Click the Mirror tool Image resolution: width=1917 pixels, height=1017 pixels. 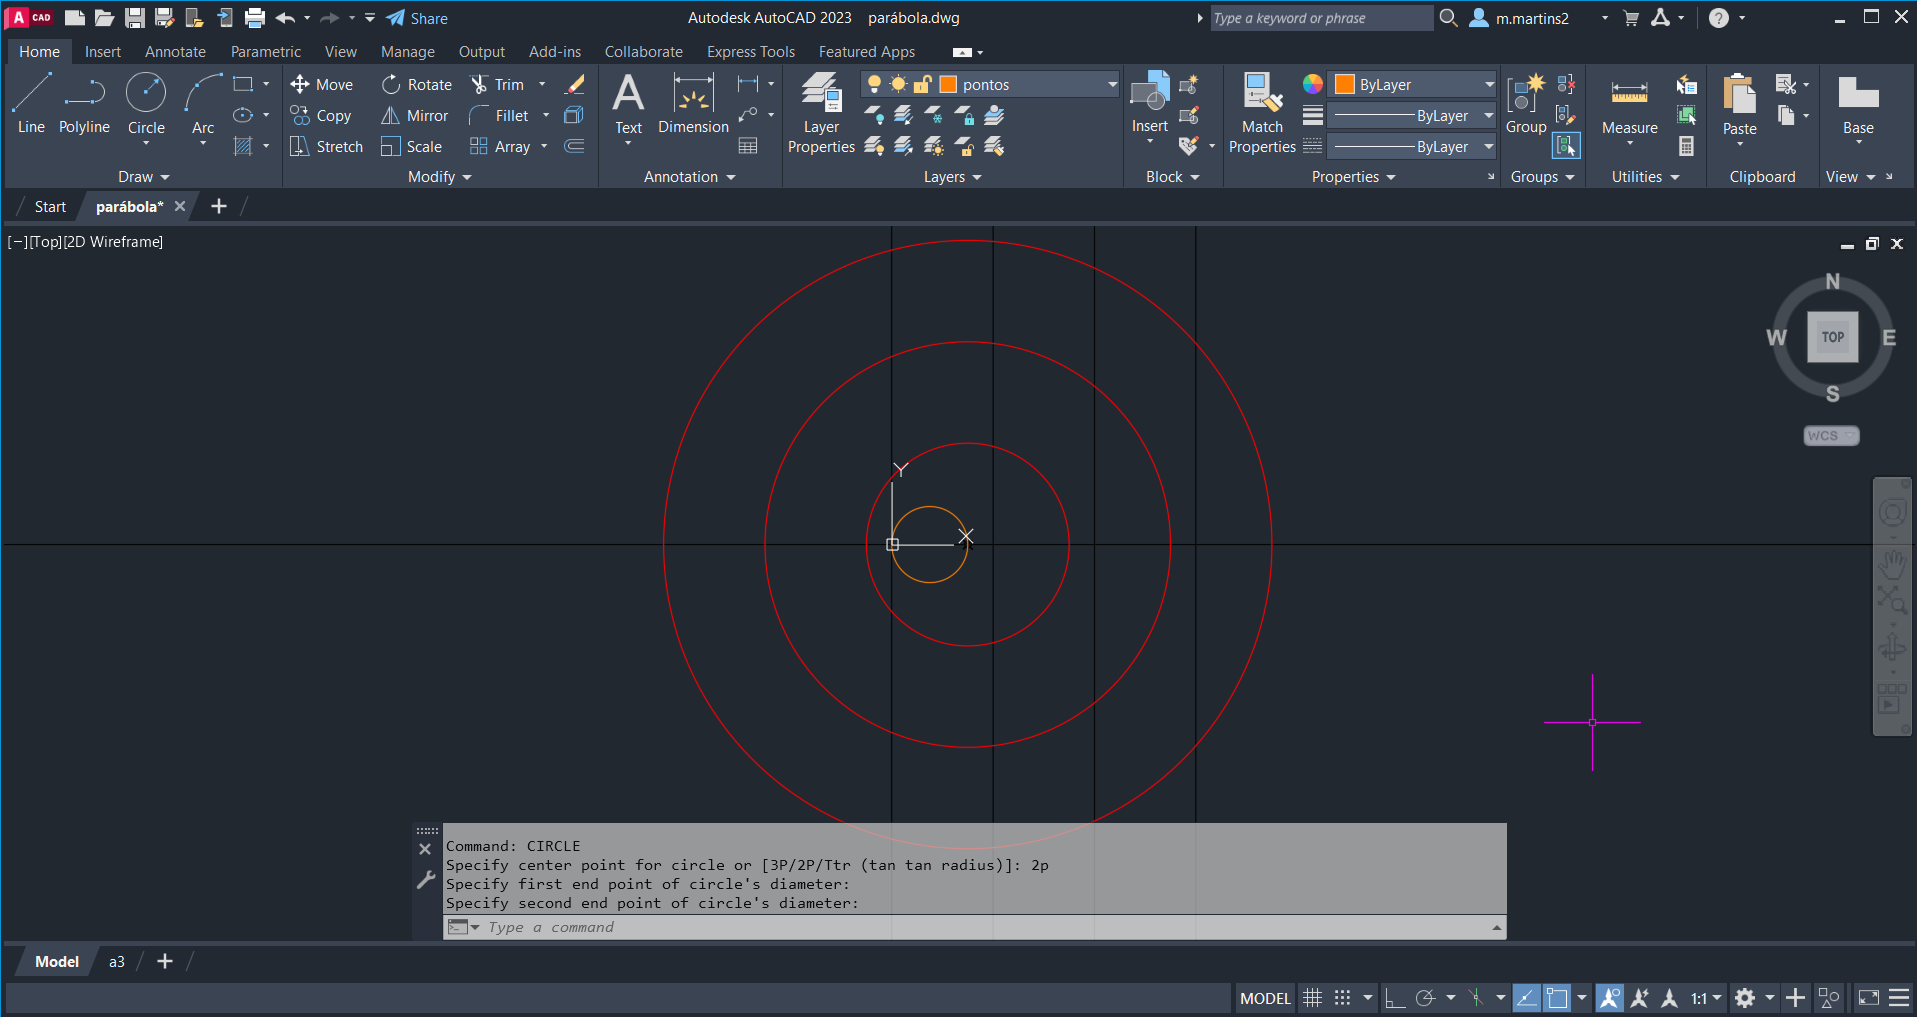414,116
